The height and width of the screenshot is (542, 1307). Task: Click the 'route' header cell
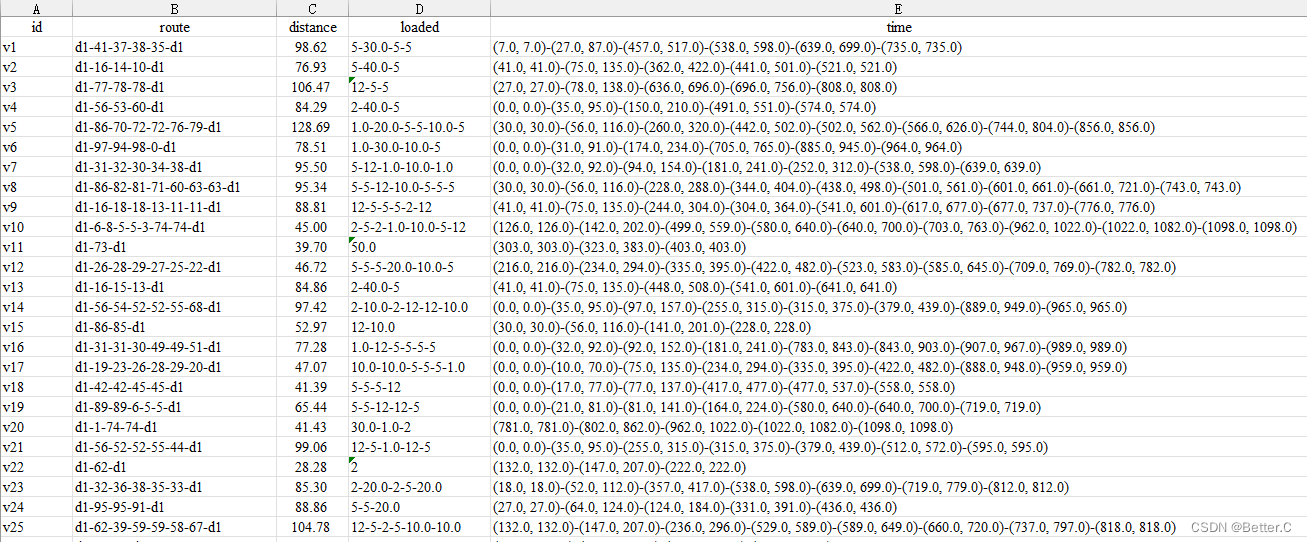(174, 27)
